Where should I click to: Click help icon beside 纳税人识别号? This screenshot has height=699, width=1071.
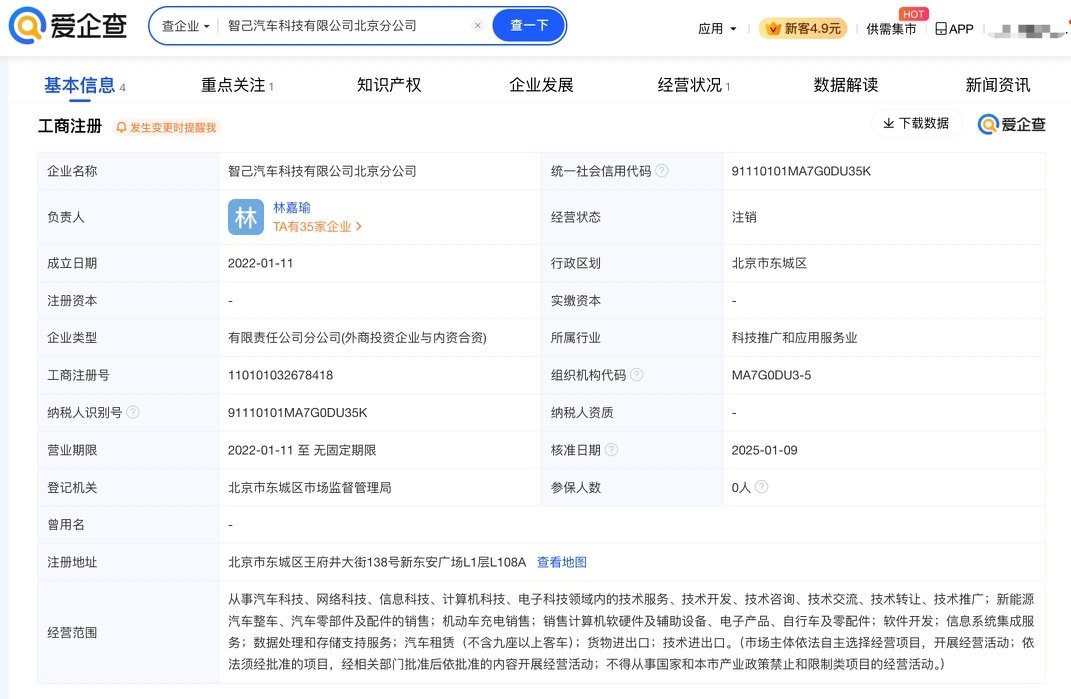[x=133, y=412]
